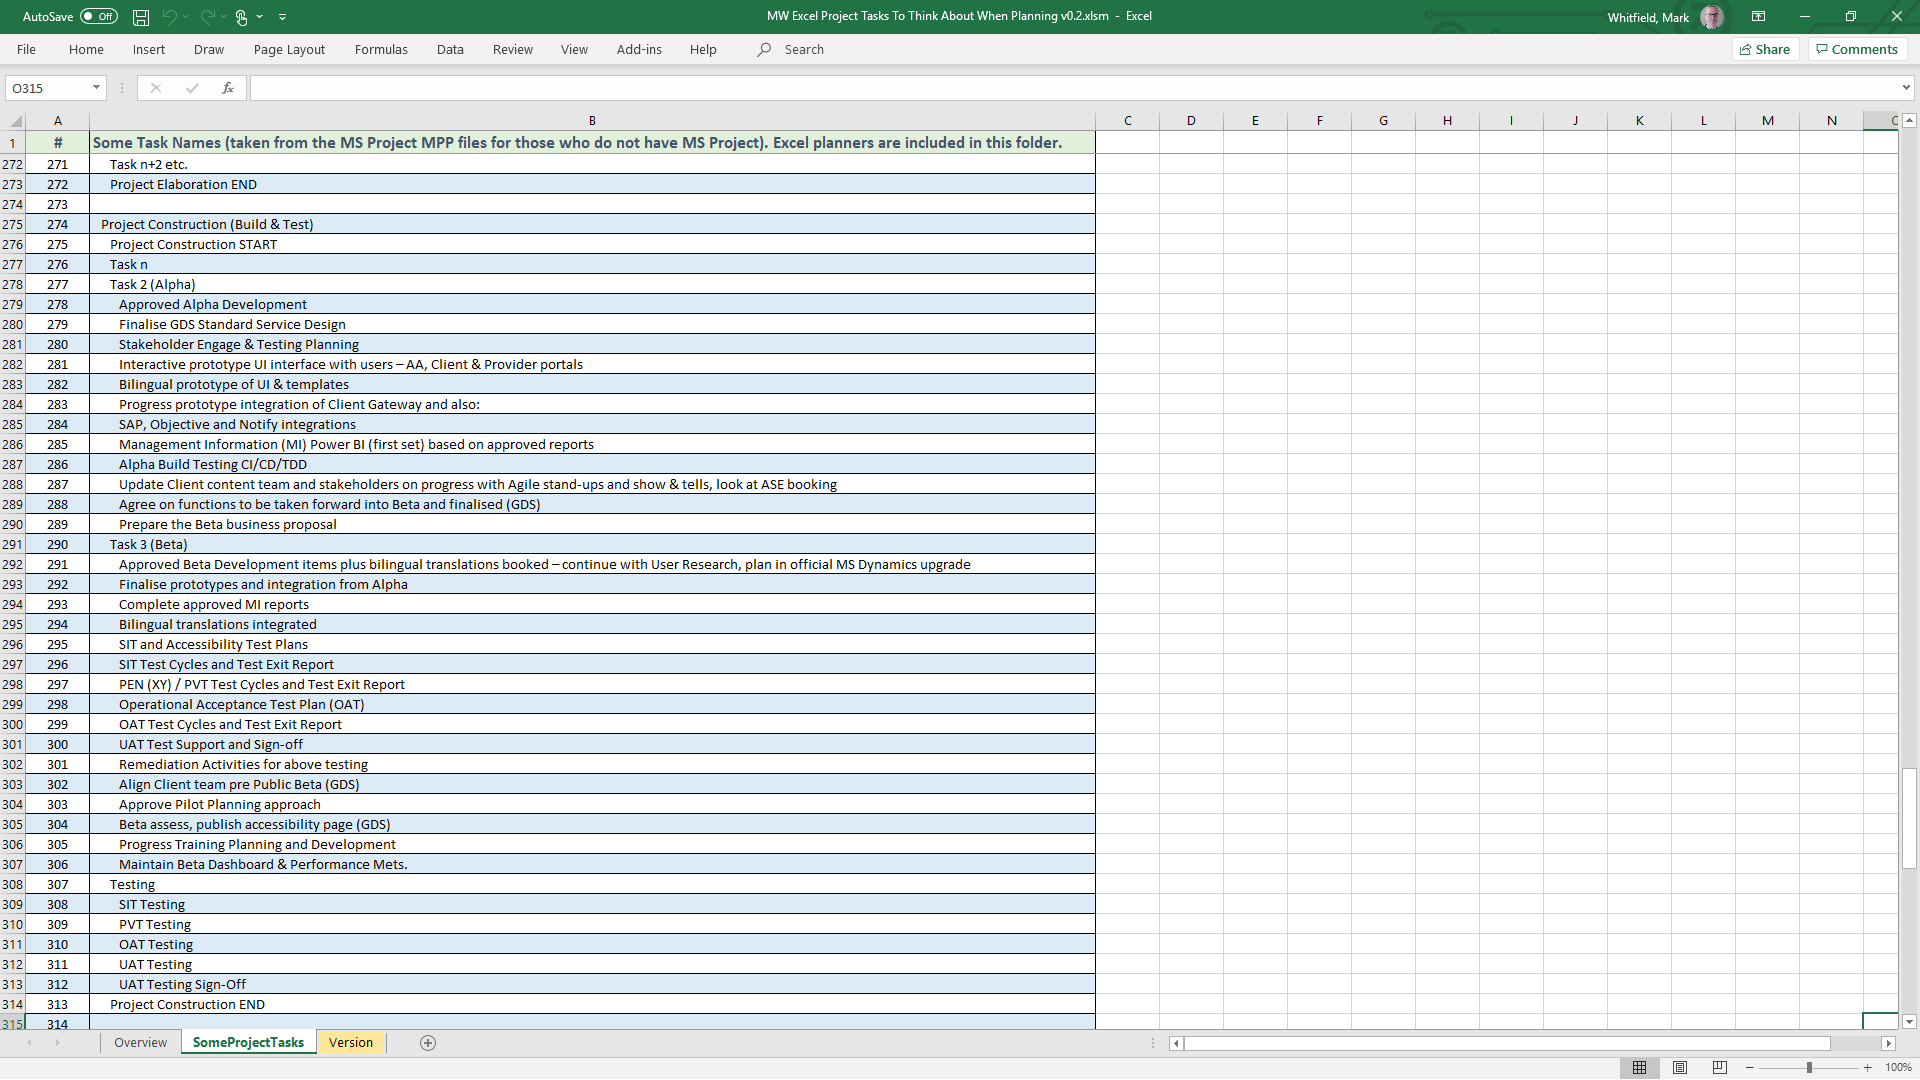The image size is (1920, 1080).
Task: Click the zoom slider handle
Action: coord(1809,1068)
